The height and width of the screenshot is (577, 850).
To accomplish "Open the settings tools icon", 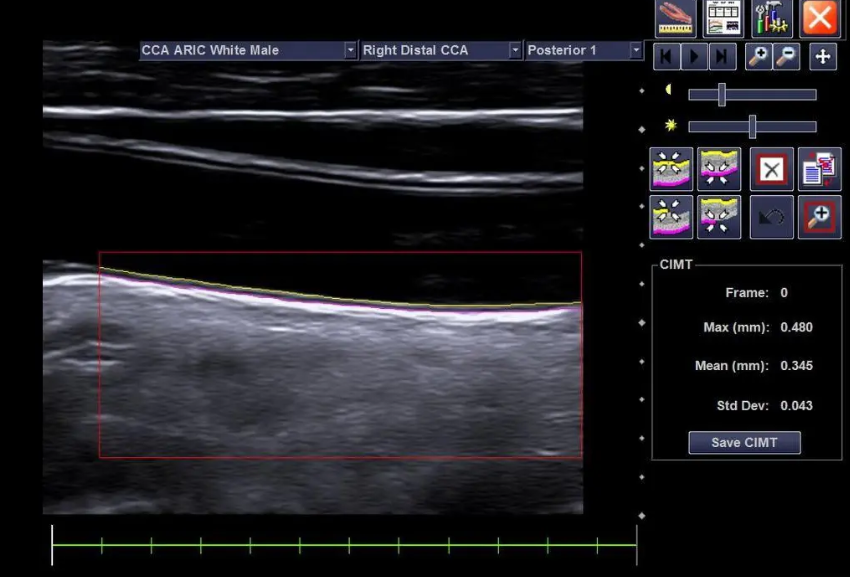I will click(x=771, y=18).
